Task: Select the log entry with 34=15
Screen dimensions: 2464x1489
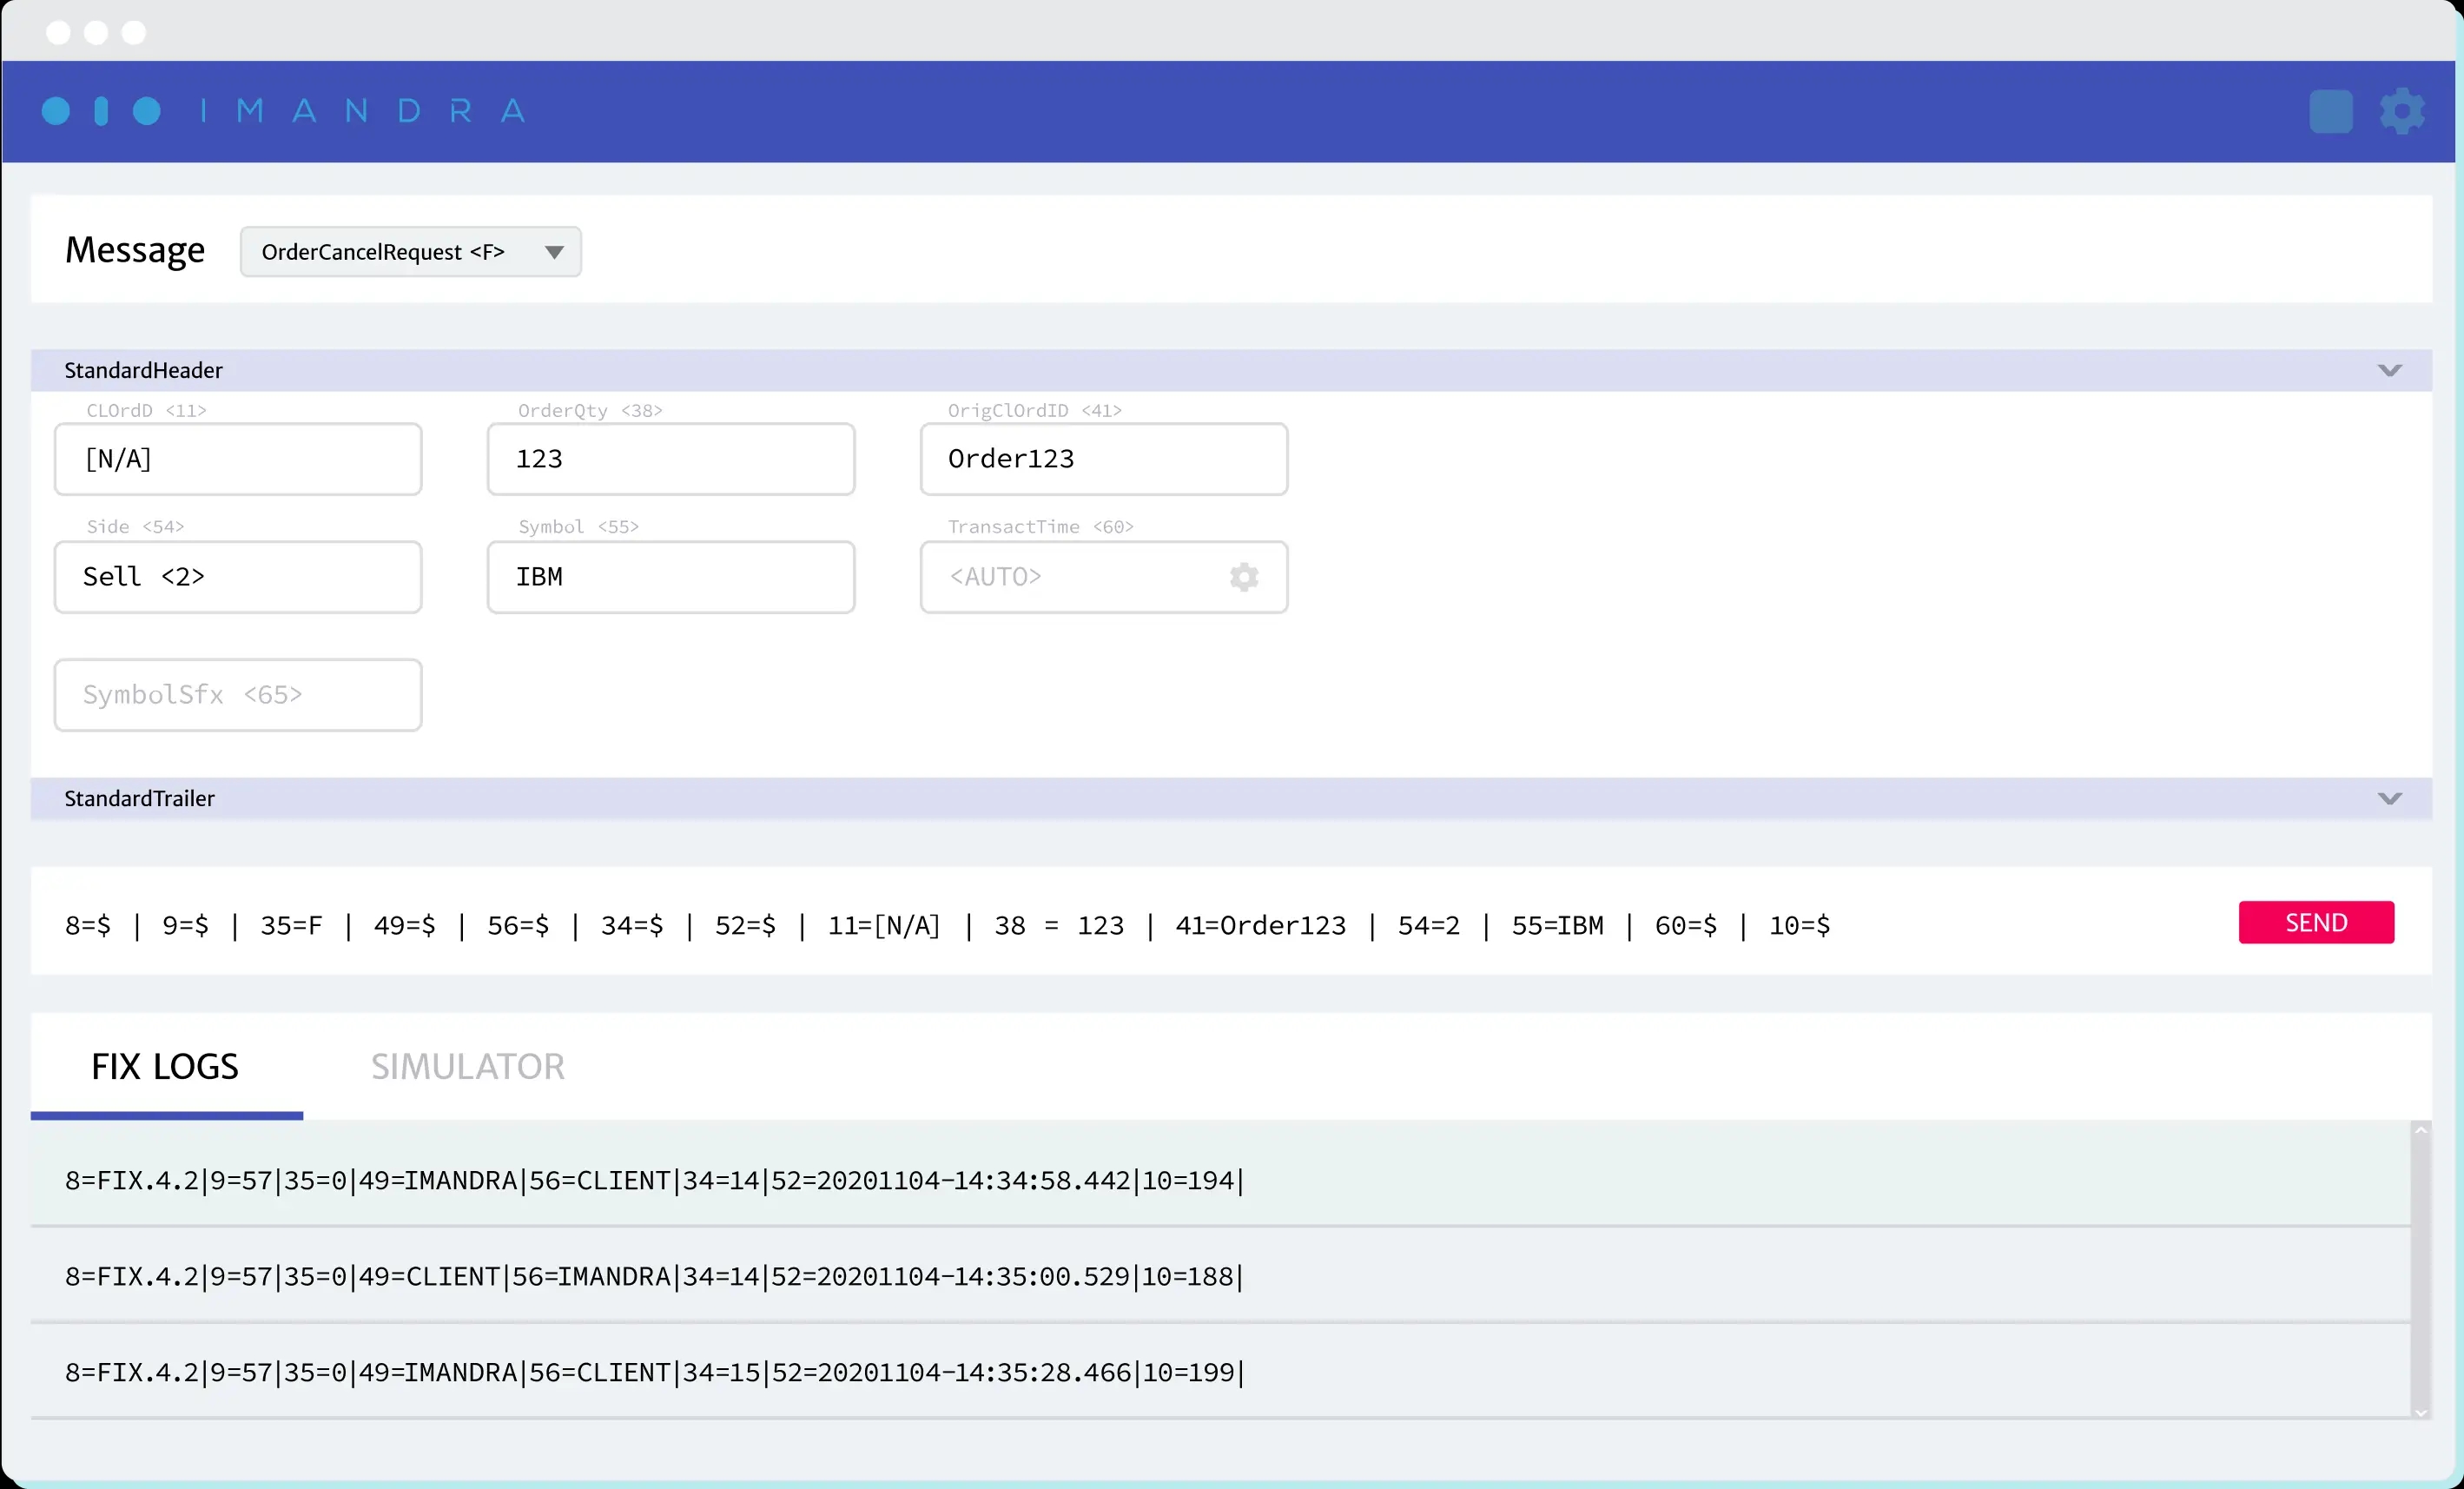Action: click(x=655, y=1373)
